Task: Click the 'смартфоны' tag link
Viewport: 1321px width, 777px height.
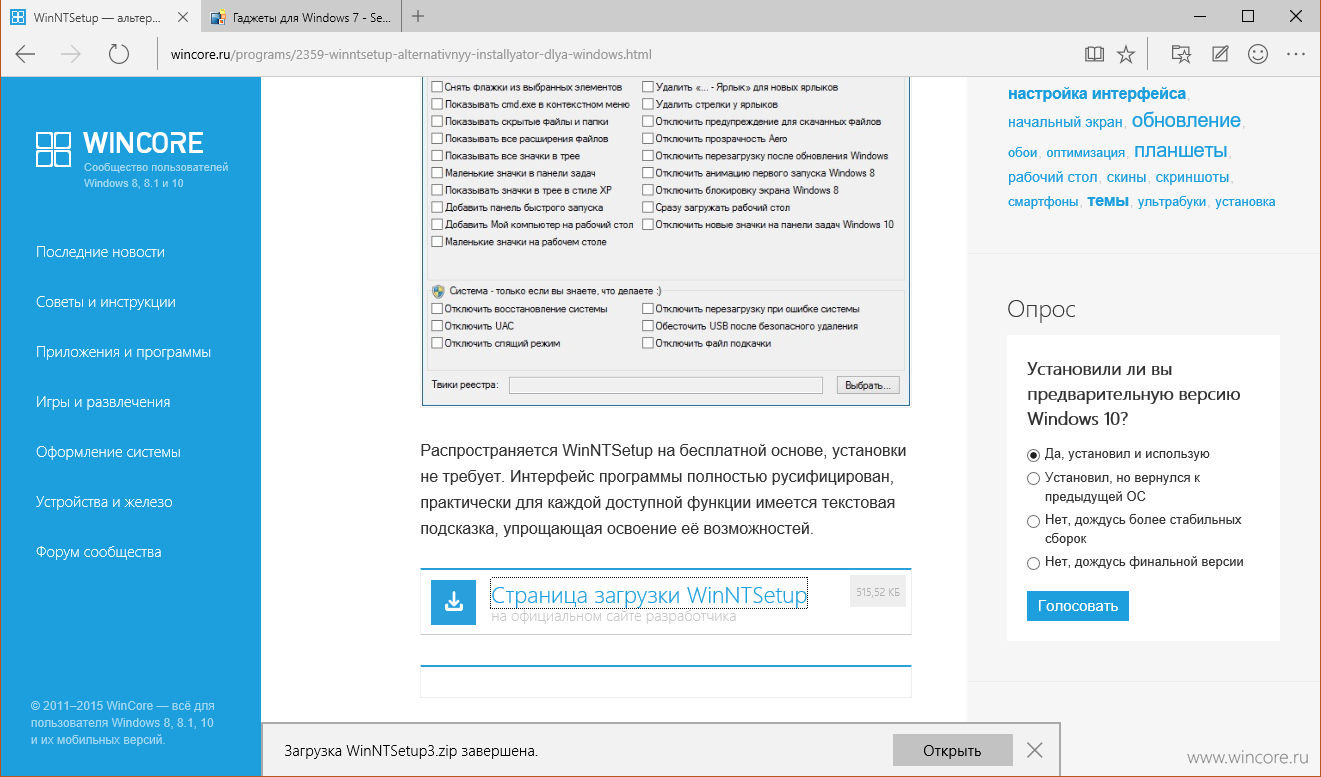Action: 1043,201
